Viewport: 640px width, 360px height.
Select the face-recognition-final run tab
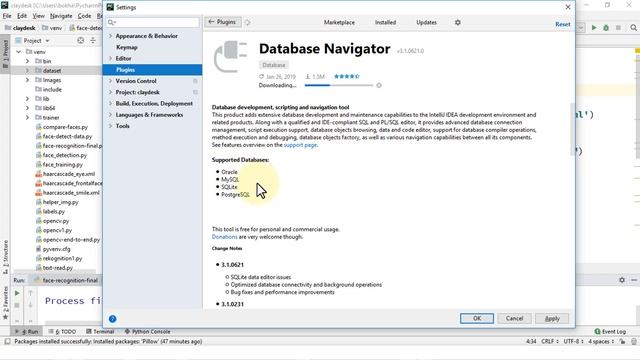[x=67, y=280]
